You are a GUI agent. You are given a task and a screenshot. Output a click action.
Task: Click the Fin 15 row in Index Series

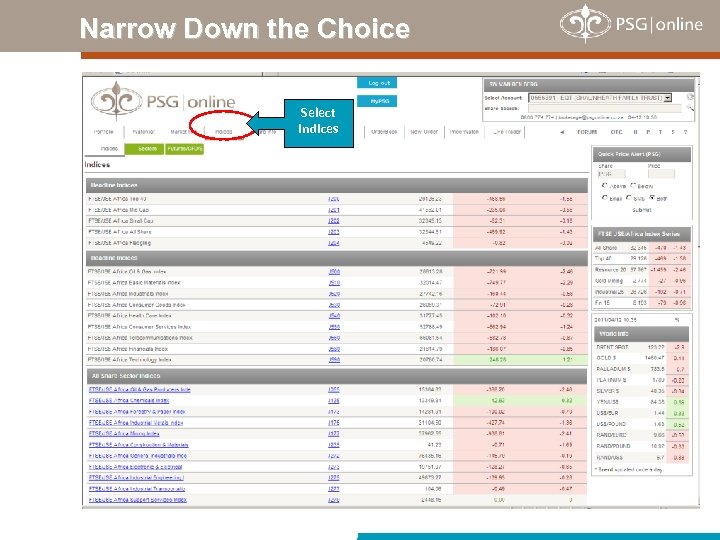tap(641, 303)
